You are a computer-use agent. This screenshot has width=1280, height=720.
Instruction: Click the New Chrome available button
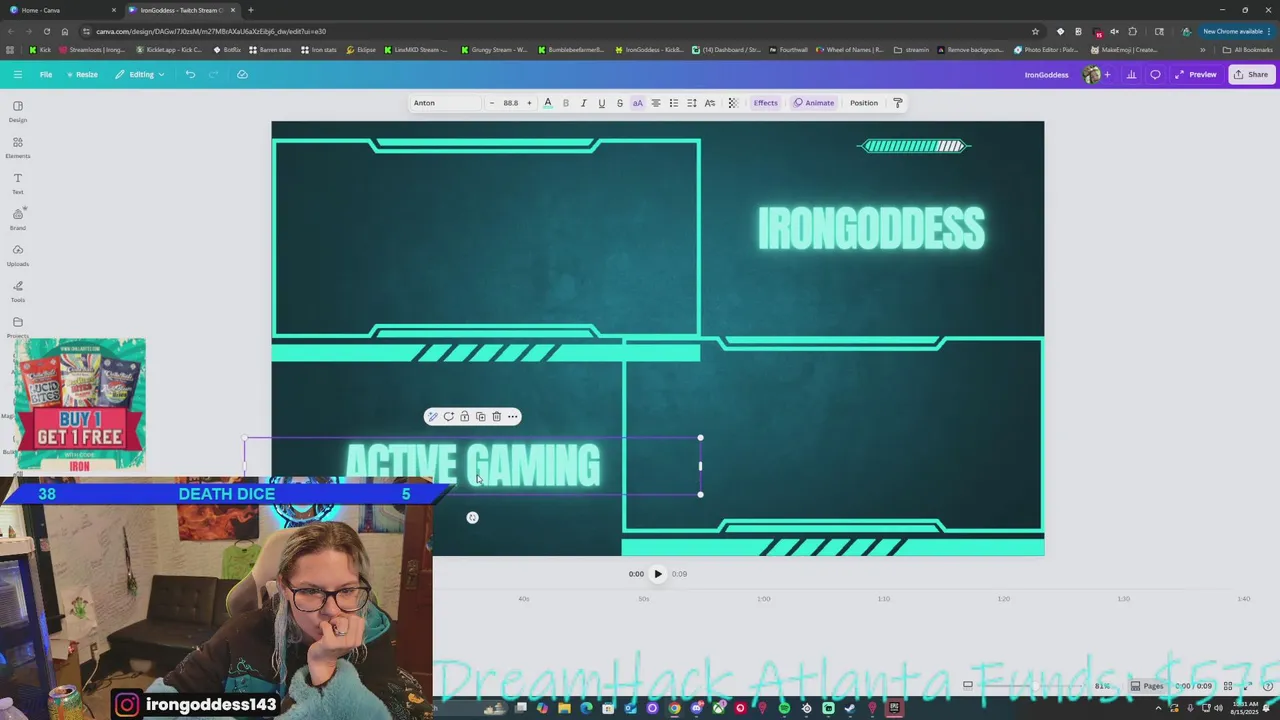click(1236, 31)
